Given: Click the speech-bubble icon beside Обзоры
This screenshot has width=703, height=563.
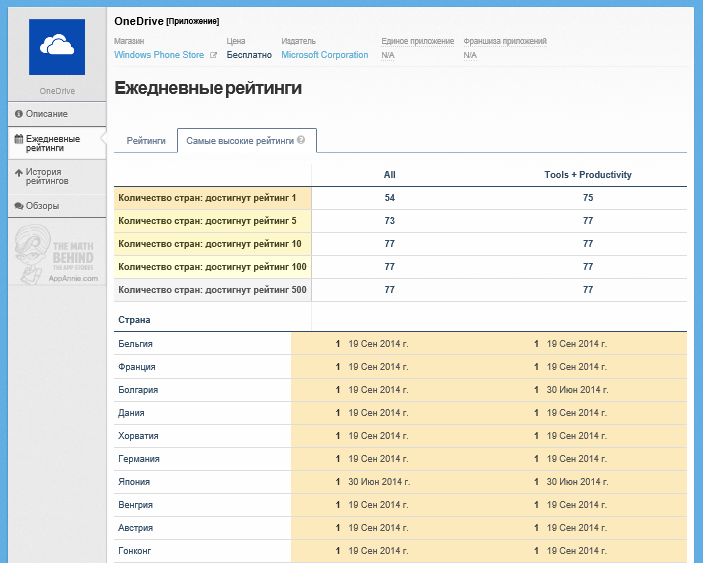Looking at the screenshot, I should 19,206.
